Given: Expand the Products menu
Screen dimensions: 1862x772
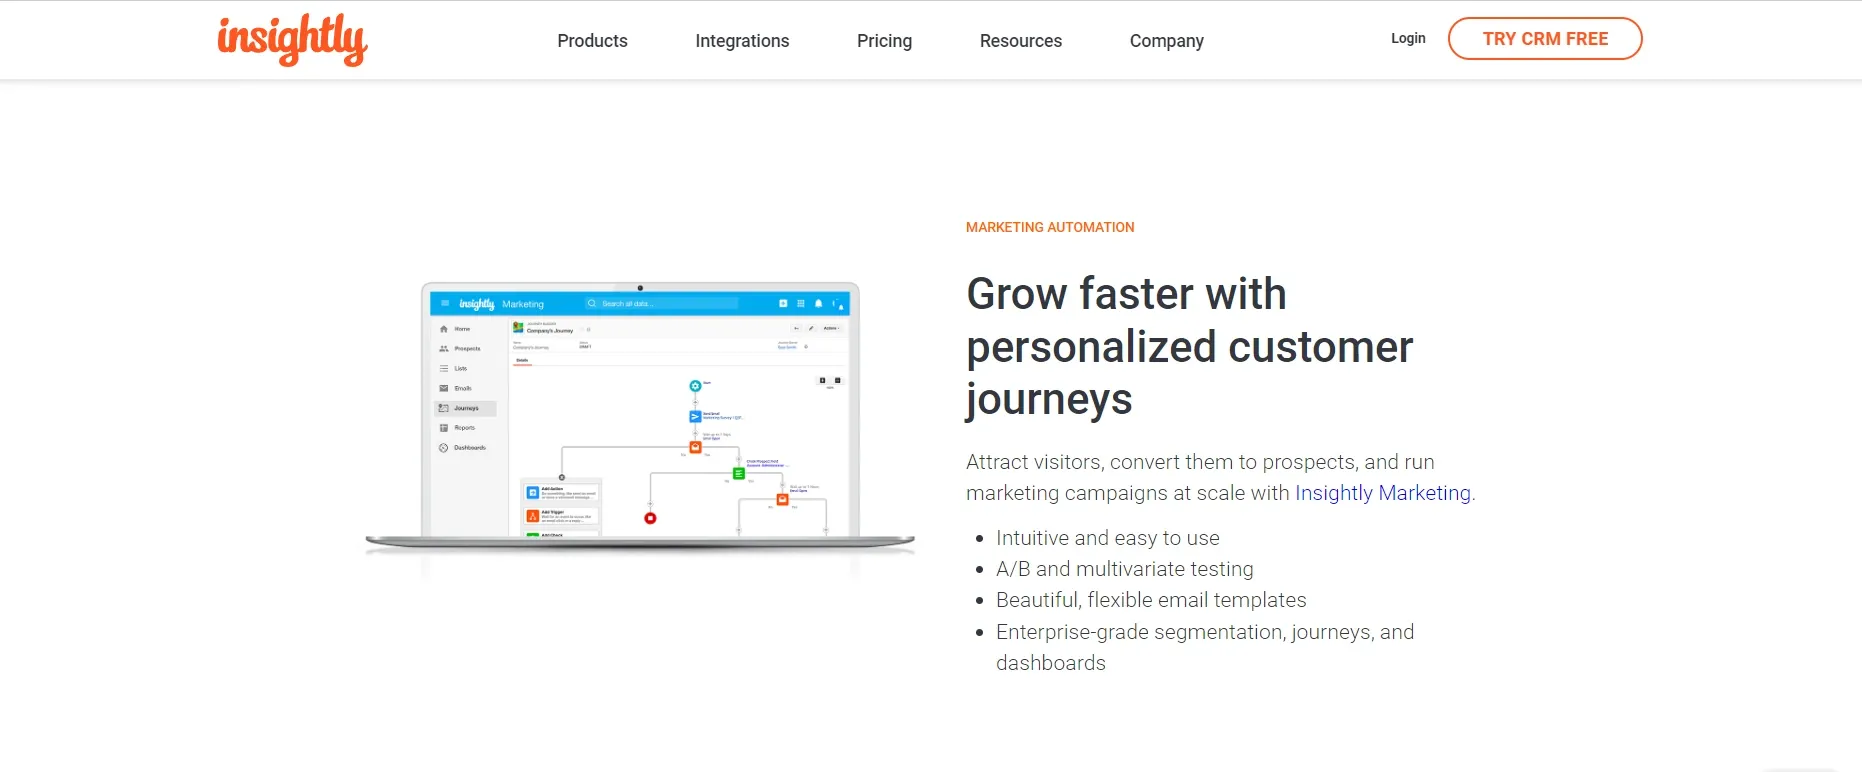Looking at the screenshot, I should coord(592,41).
